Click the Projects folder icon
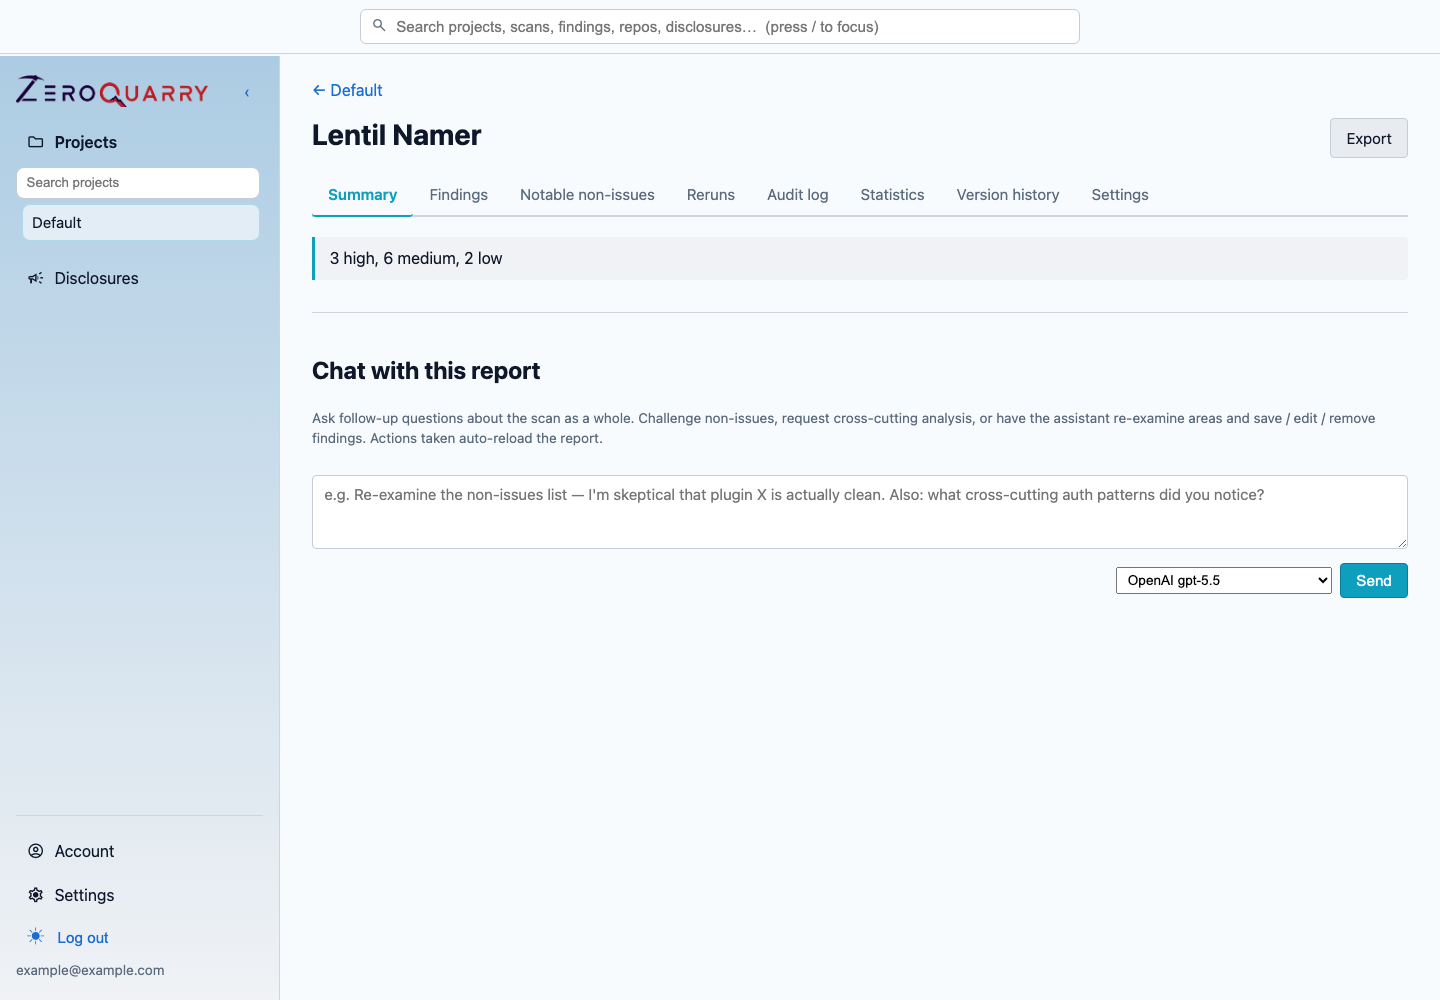The width and height of the screenshot is (1440, 1000). coord(36,142)
